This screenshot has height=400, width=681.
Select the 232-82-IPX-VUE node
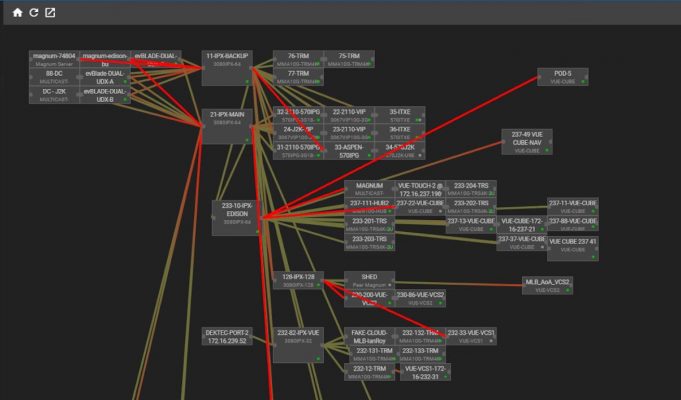(x=298, y=345)
